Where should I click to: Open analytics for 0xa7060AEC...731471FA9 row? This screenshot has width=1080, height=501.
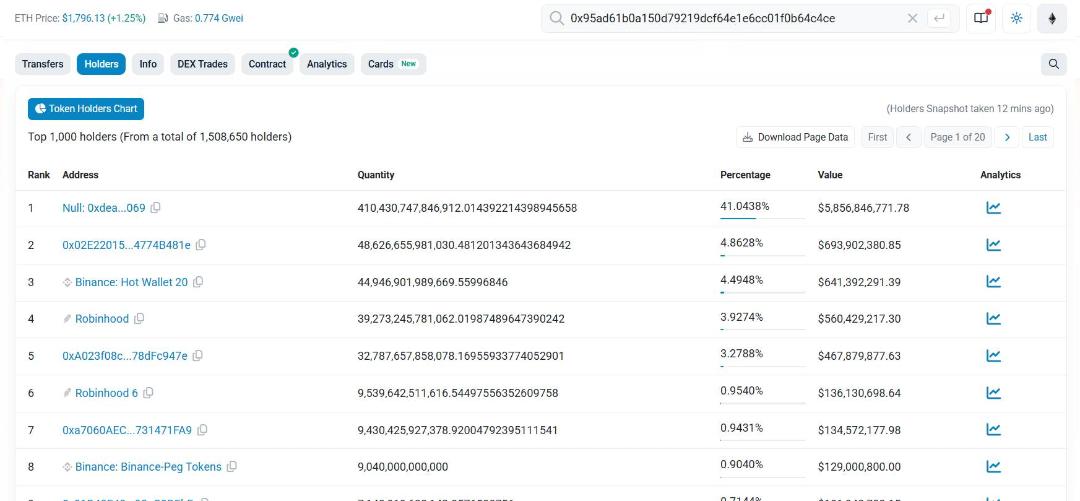pyautogui.click(x=993, y=429)
